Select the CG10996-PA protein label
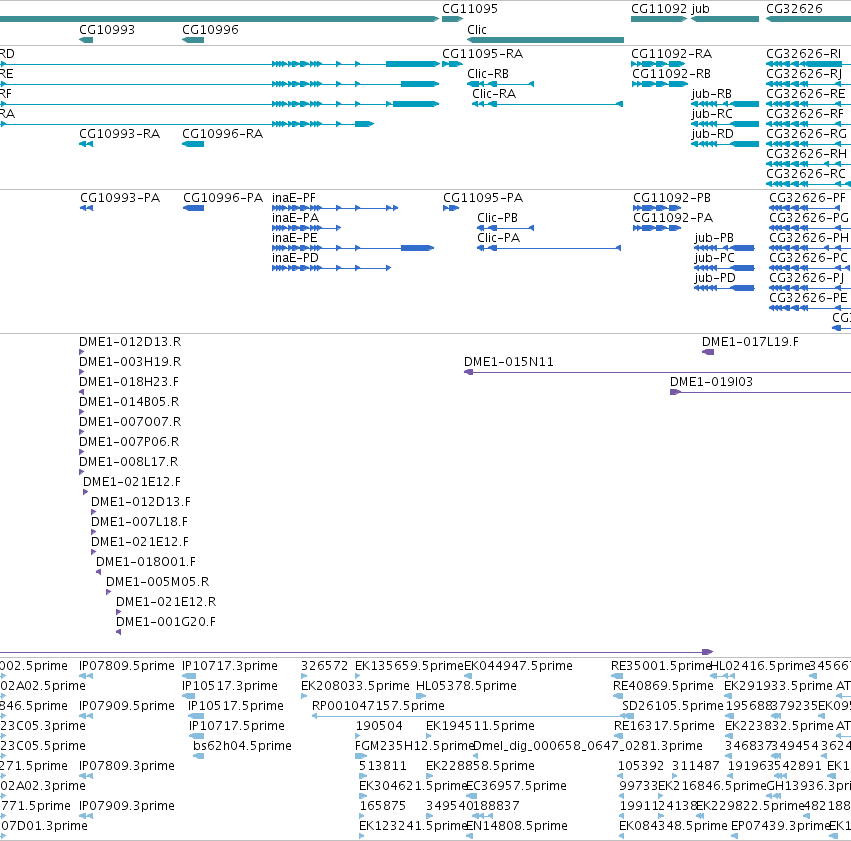 click(223, 198)
